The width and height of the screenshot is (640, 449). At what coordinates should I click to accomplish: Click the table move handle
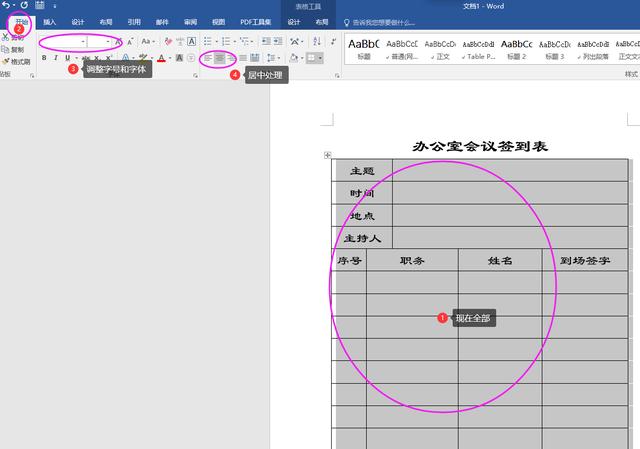click(x=327, y=155)
